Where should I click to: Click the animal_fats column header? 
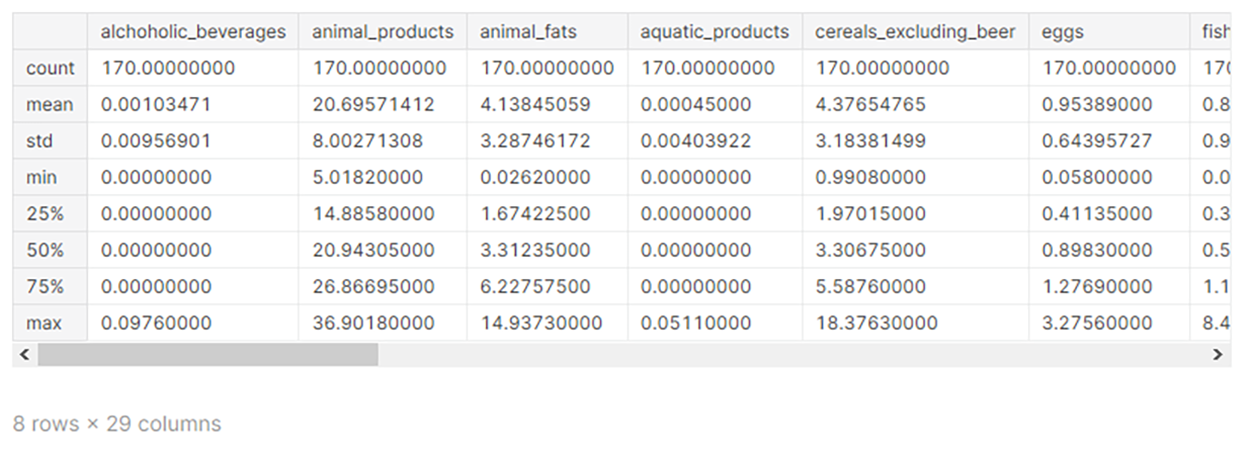(x=546, y=32)
